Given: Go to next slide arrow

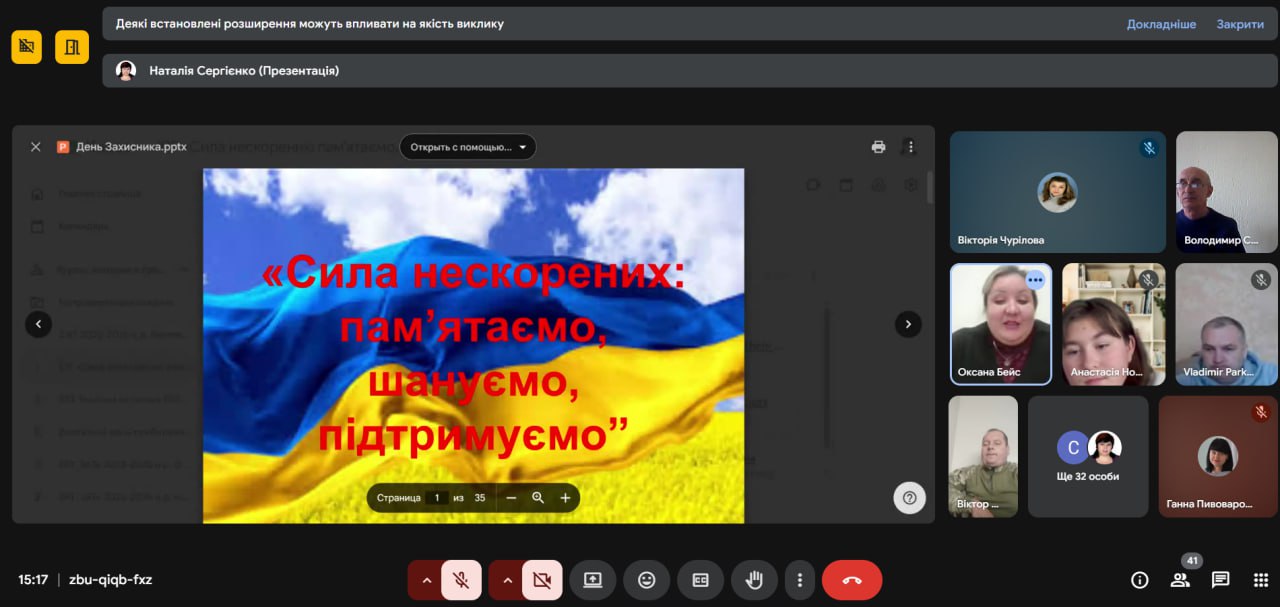Looking at the screenshot, I should coord(908,323).
